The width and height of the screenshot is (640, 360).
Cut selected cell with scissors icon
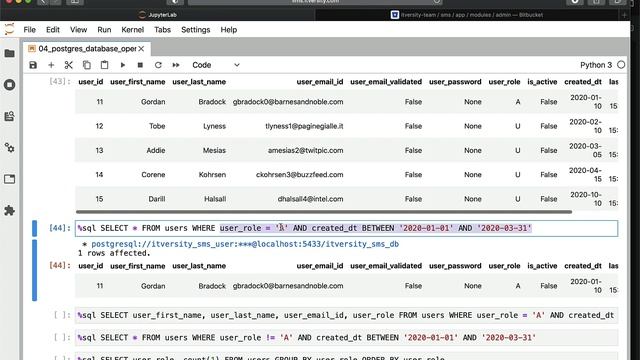point(69,65)
